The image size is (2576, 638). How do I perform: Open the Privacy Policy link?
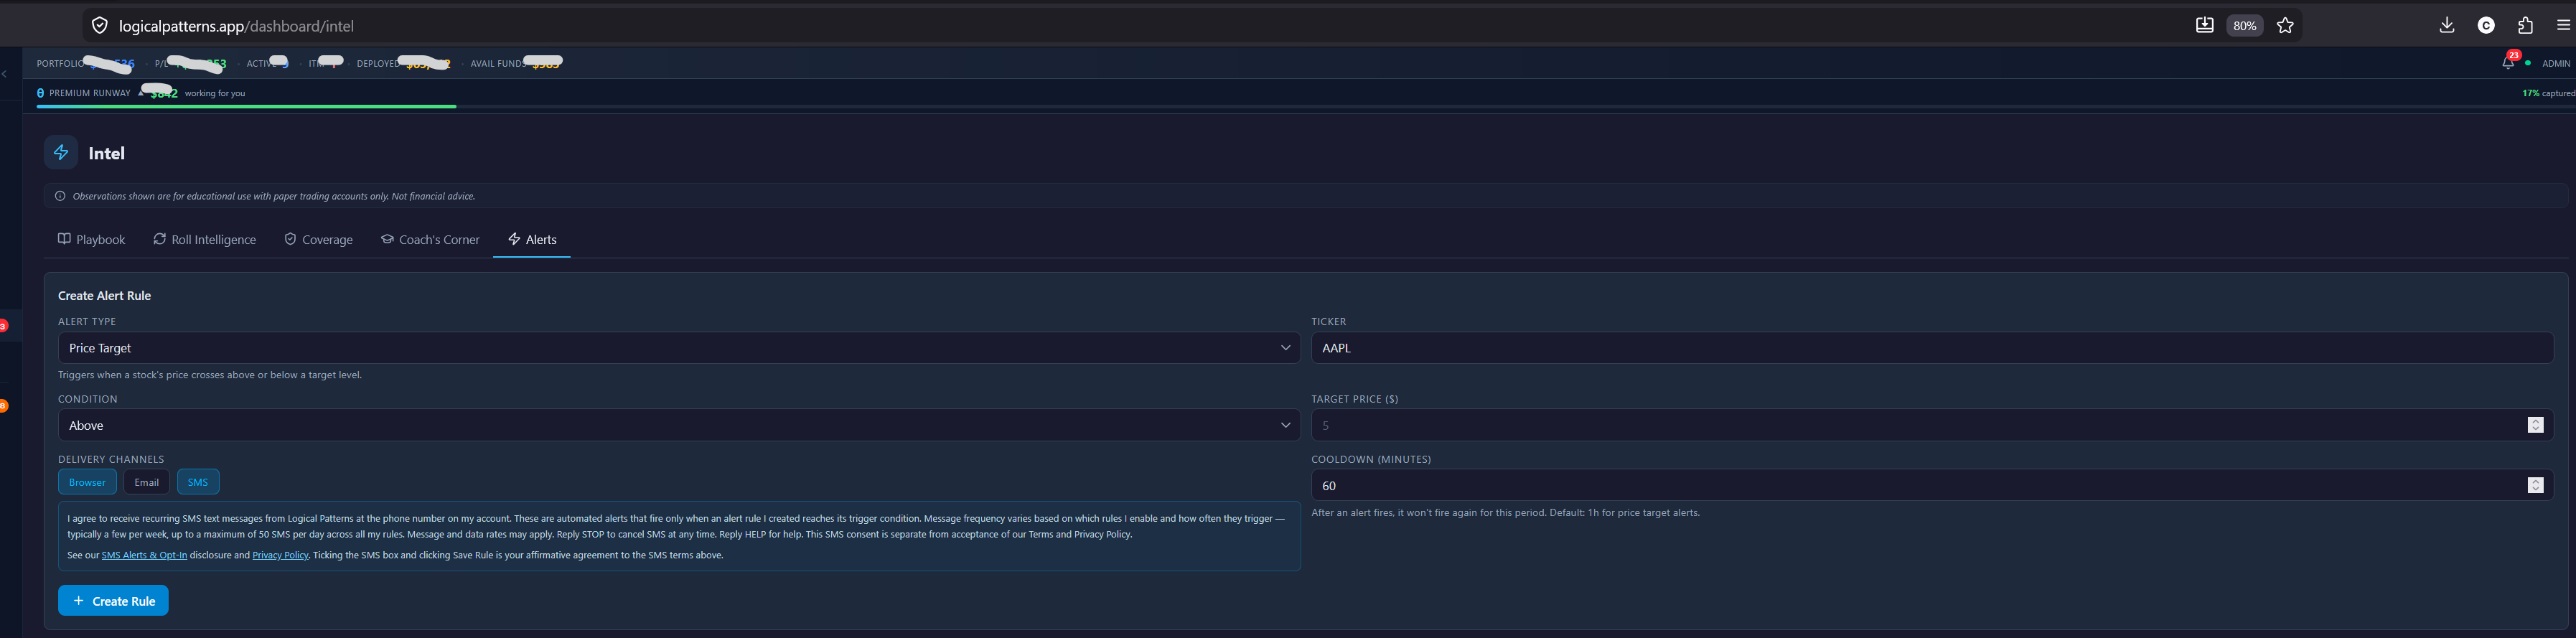tap(280, 555)
